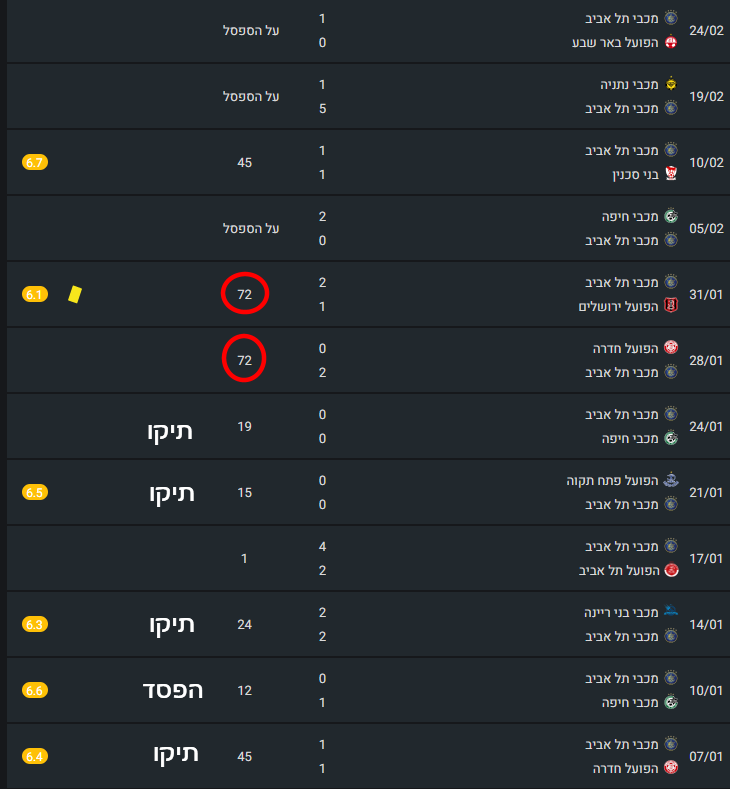Click the Hapoel Tel Aviv red logo
The image size is (730, 789).
coord(671,570)
